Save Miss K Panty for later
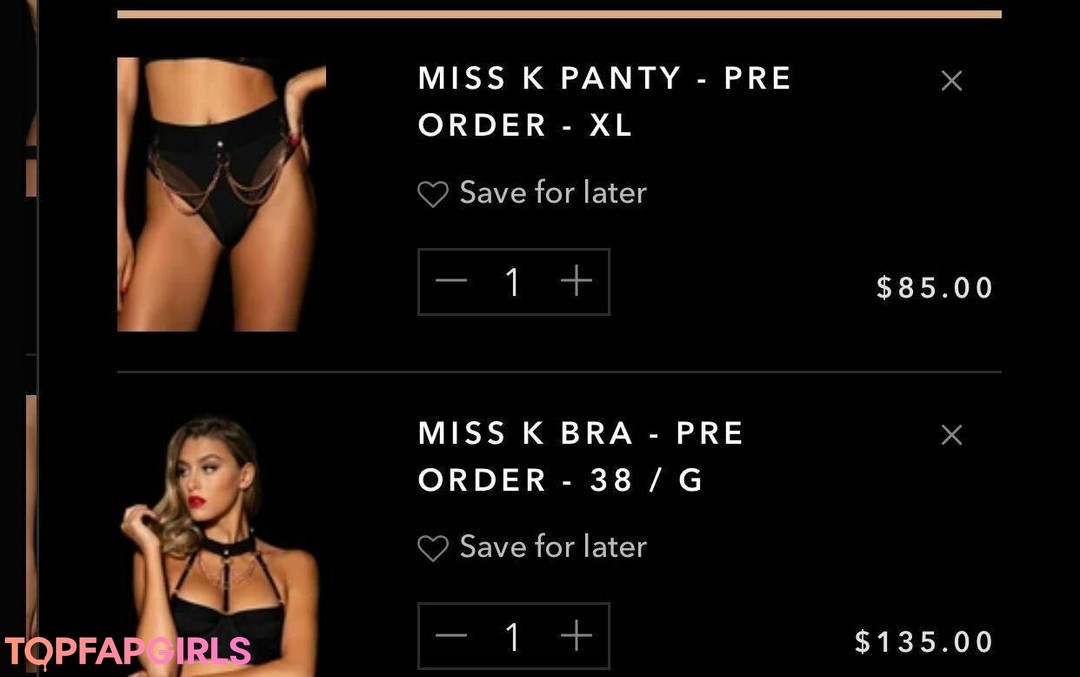The height and width of the screenshot is (677, 1080). click(553, 193)
